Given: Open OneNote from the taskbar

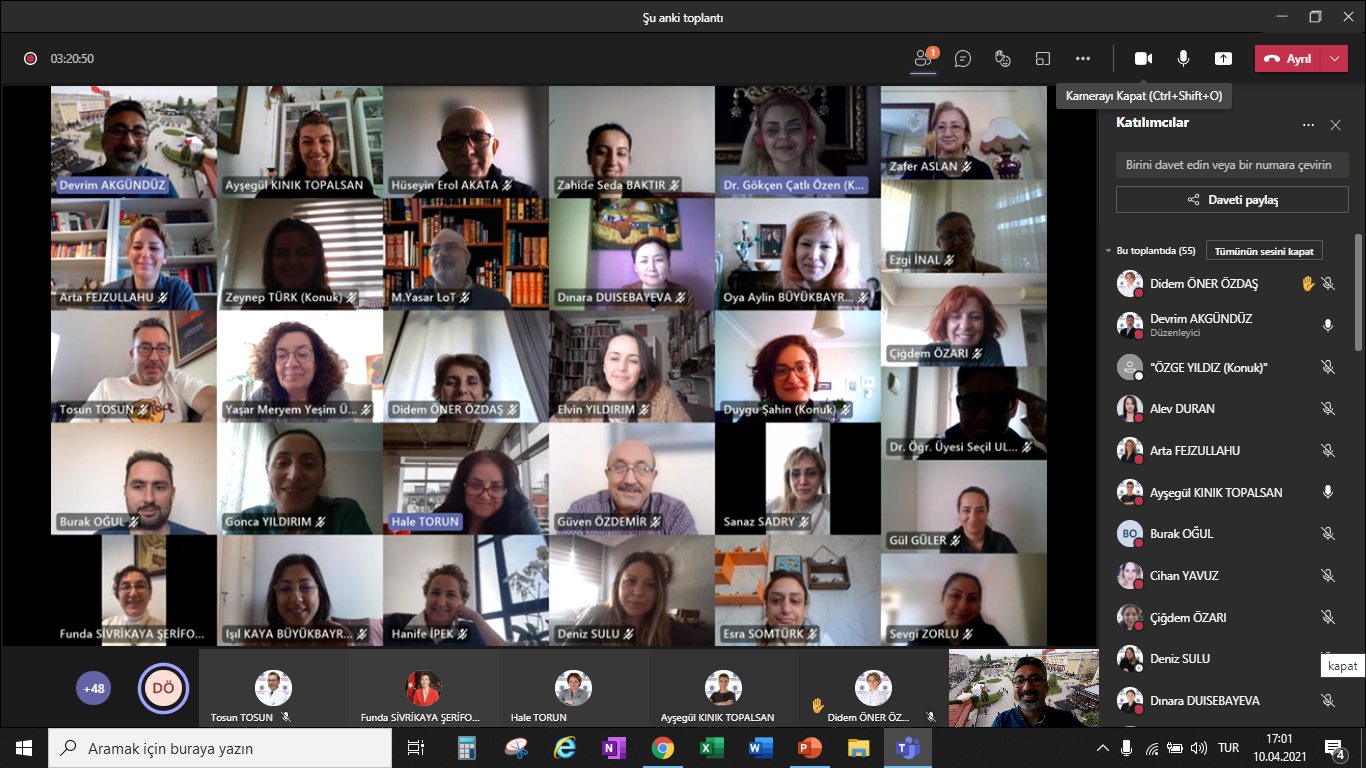Looking at the screenshot, I should (613, 748).
